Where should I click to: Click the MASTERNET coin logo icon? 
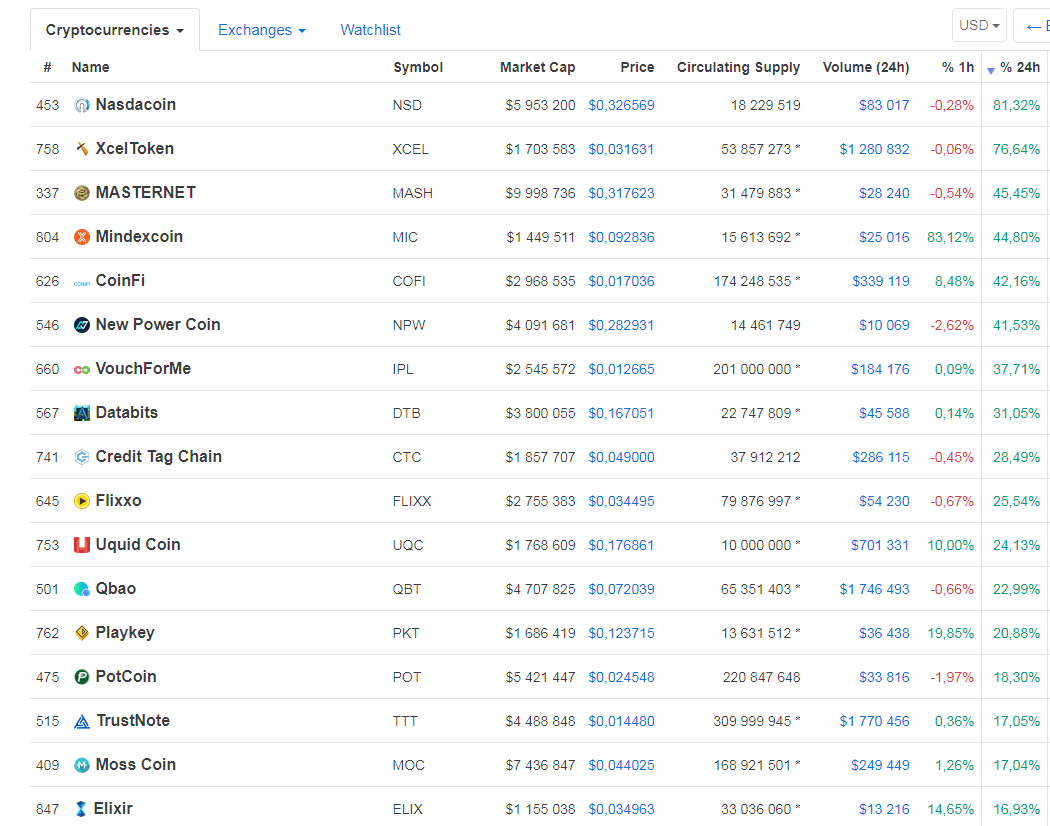tap(82, 193)
